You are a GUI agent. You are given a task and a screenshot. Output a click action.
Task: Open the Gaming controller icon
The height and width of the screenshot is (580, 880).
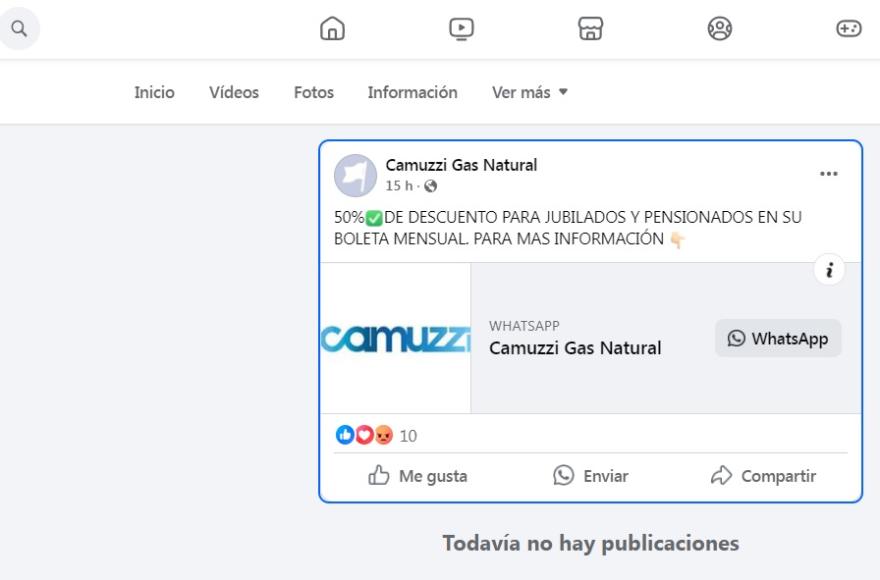[849, 28]
